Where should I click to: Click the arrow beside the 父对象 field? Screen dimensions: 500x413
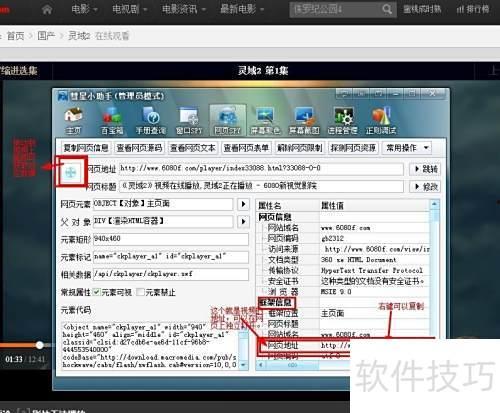pos(243,221)
